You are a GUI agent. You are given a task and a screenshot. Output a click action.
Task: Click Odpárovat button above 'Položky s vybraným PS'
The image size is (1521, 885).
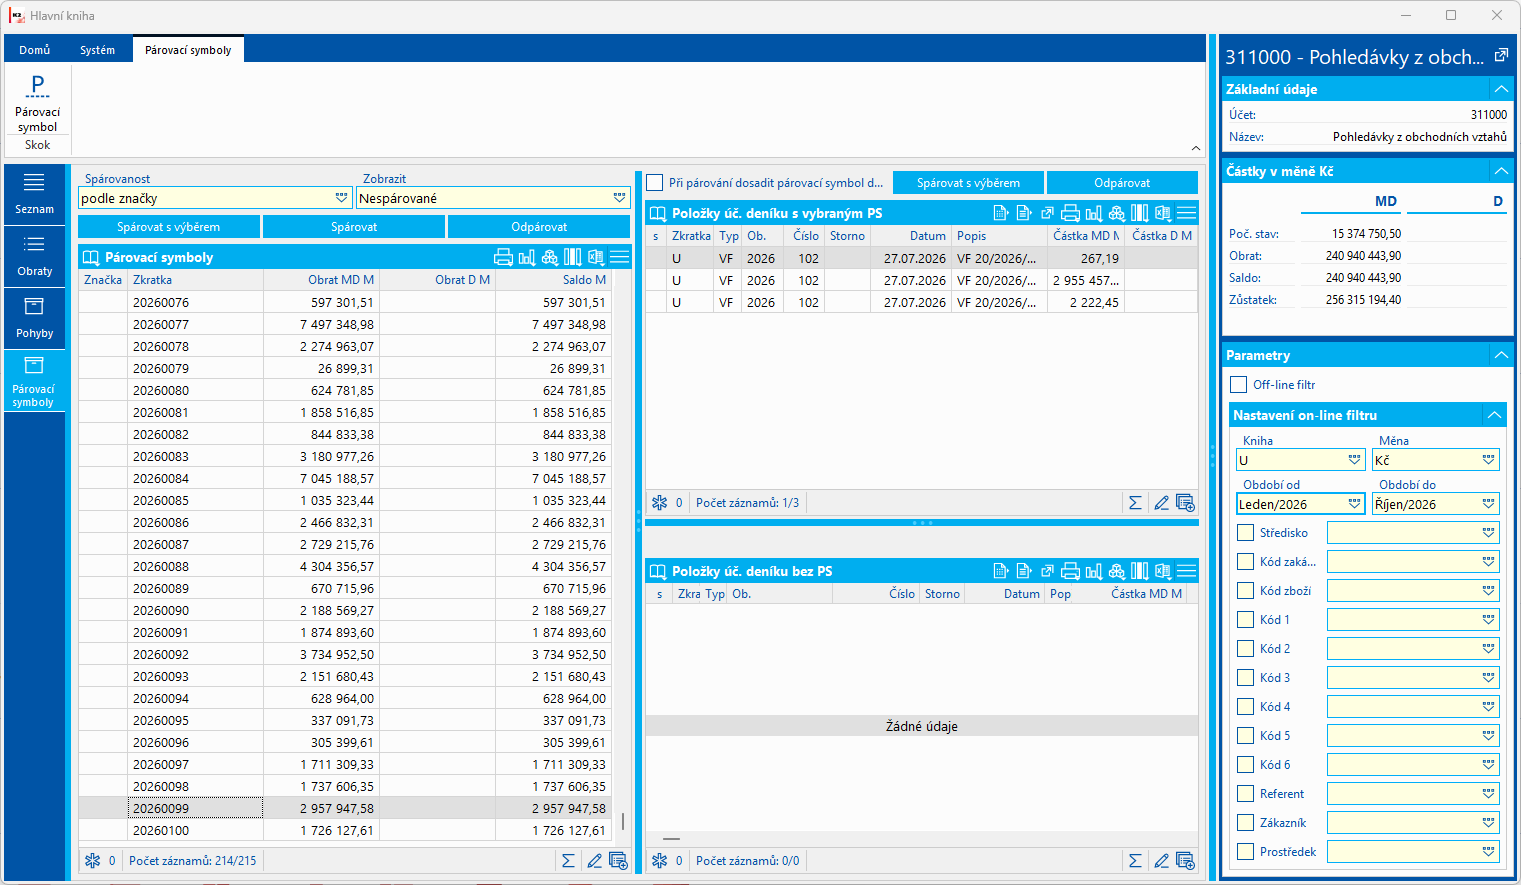(1122, 183)
